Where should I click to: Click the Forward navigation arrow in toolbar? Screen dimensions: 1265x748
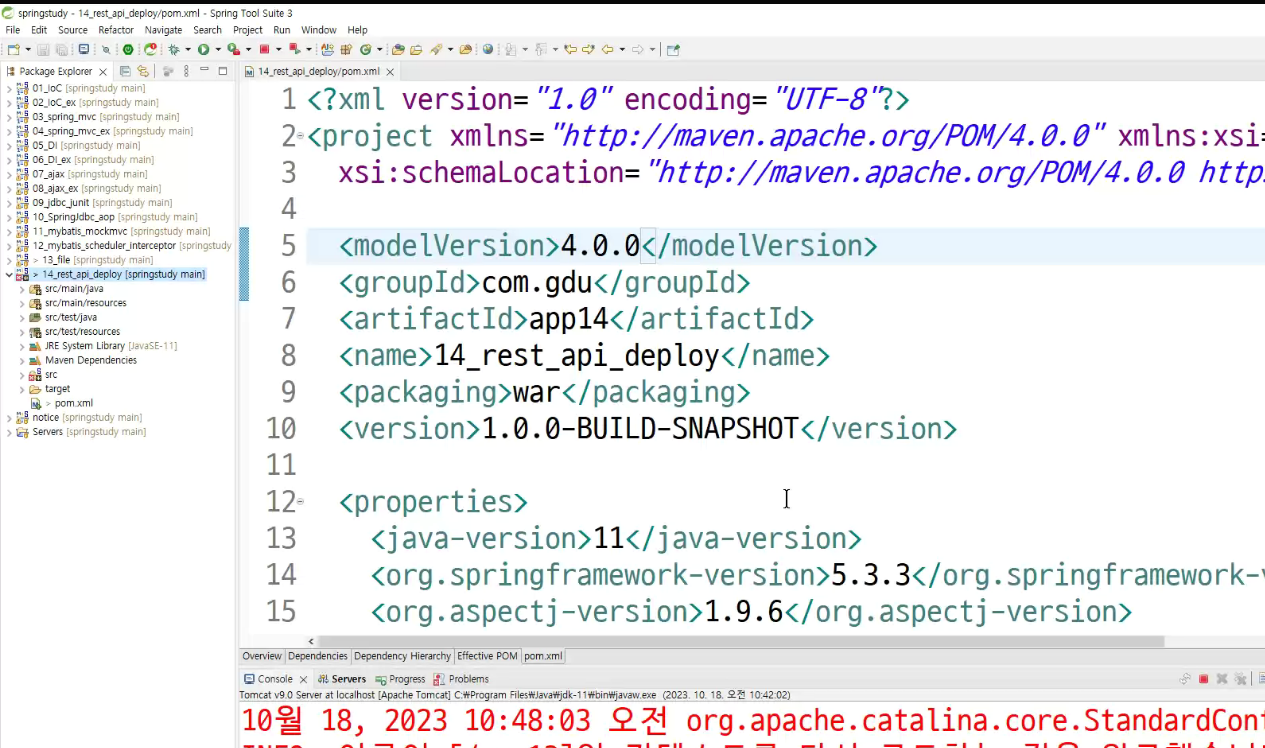click(x=638, y=49)
